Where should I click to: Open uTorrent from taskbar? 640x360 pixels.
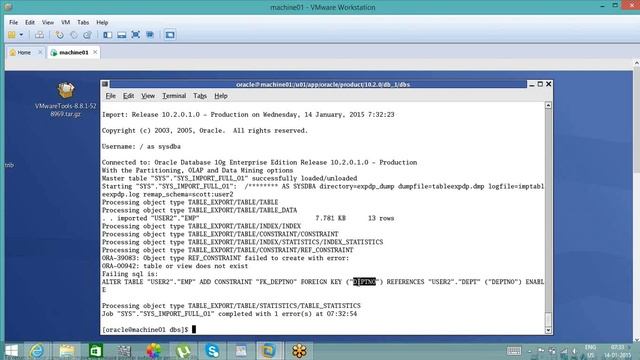[x=183, y=351]
